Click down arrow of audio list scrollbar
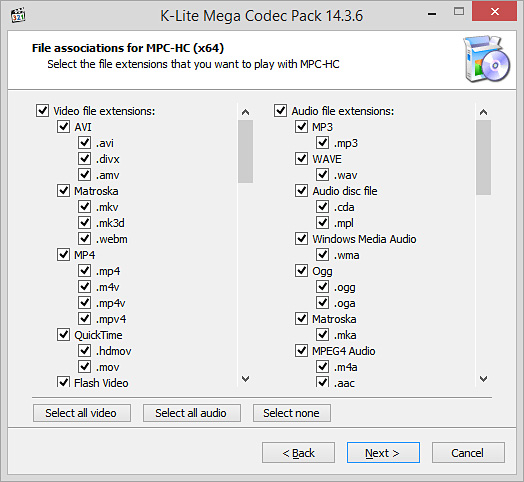Image resolution: width=524 pixels, height=482 pixels. pos(484,379)
